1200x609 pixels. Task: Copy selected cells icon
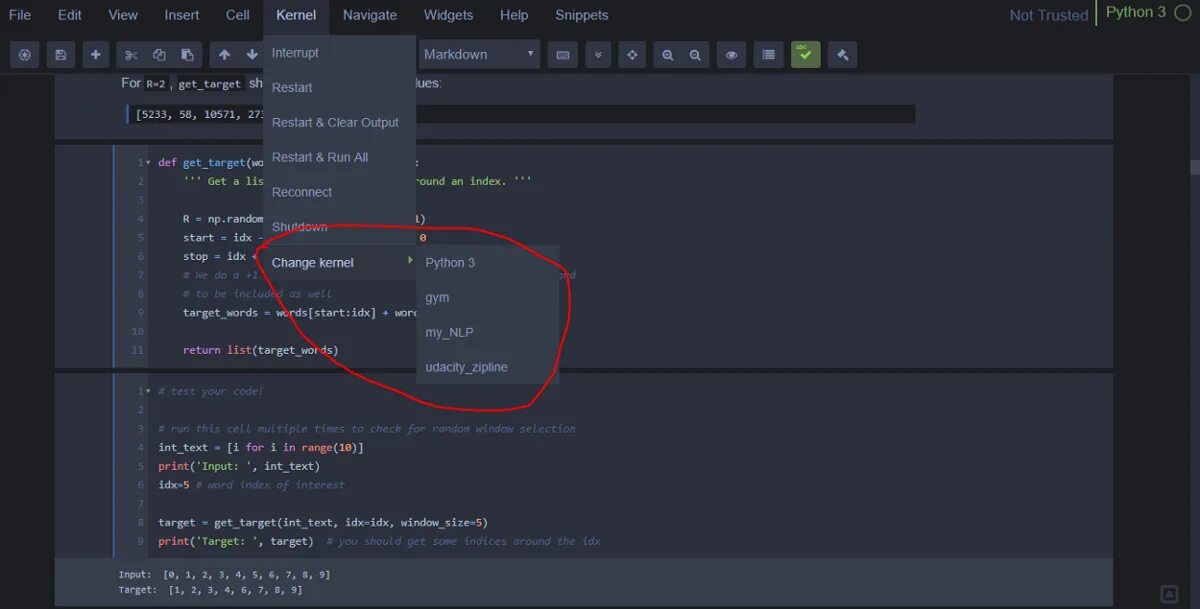158,55
